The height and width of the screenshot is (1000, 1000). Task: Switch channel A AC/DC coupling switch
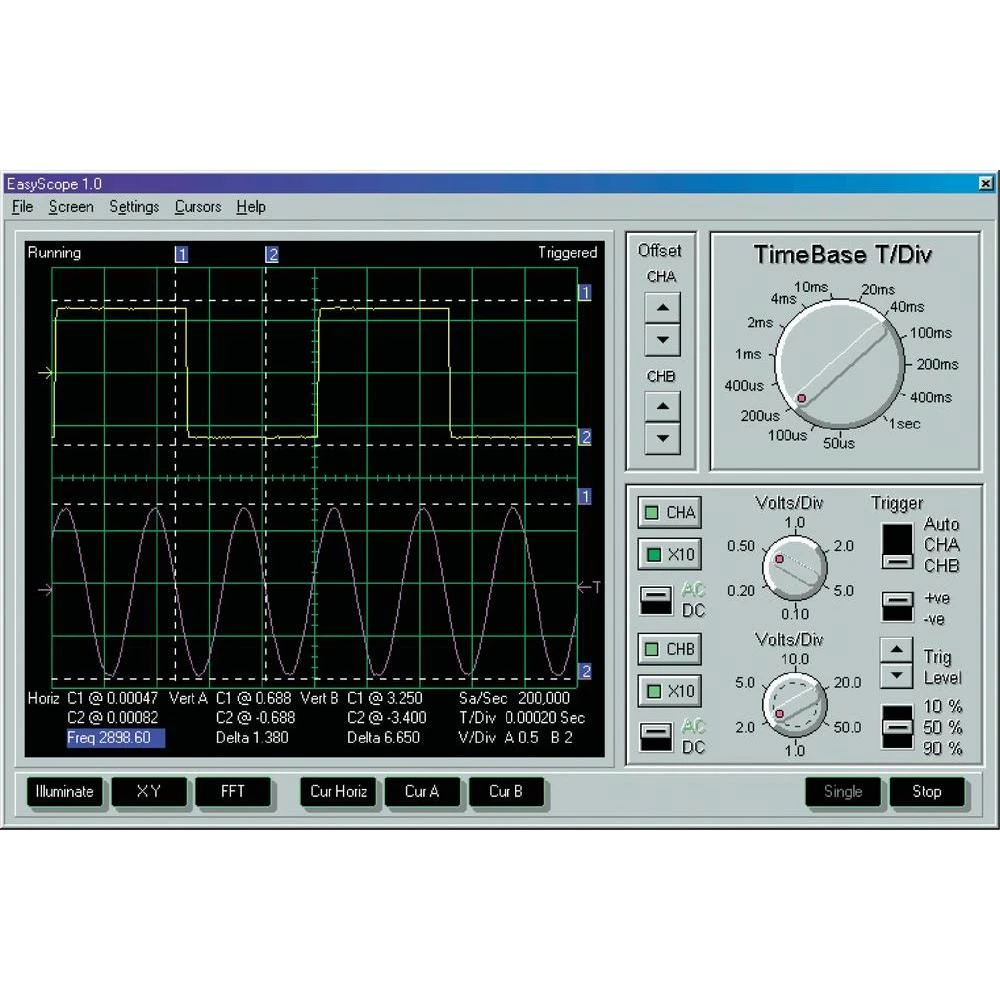[656, 600]
